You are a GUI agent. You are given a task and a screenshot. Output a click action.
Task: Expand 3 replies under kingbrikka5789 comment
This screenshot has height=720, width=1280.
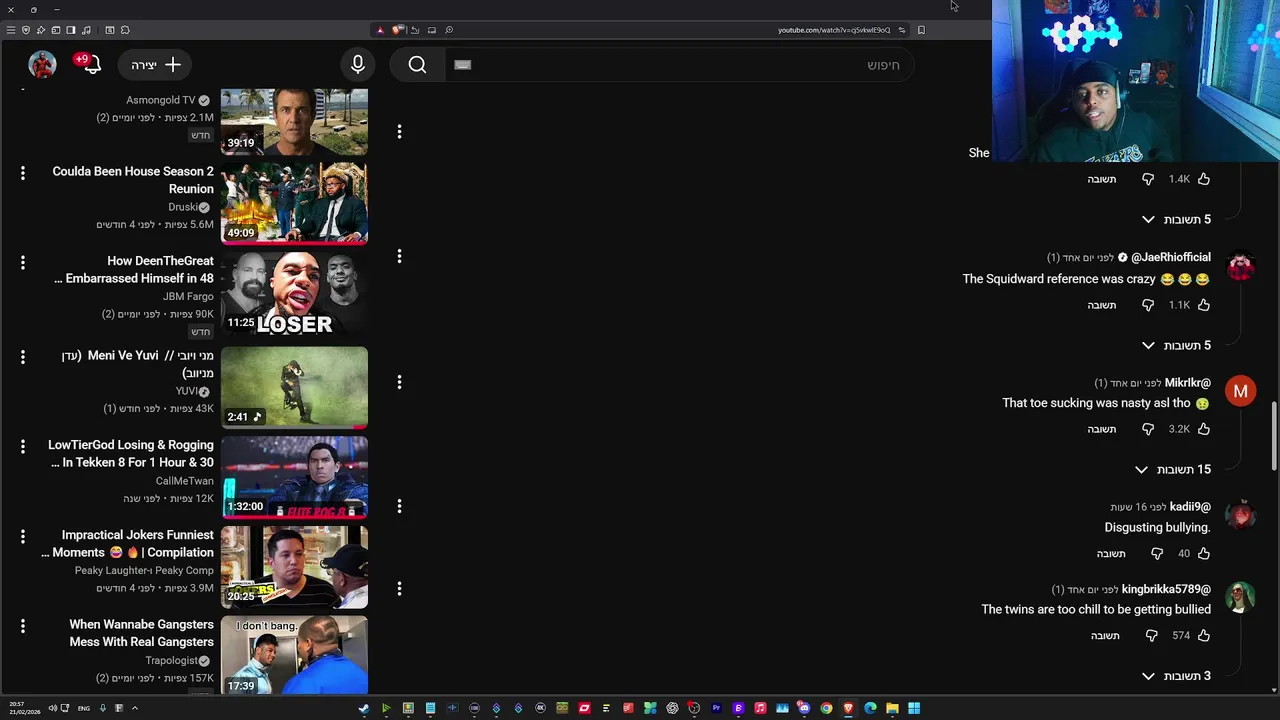pyautogui.click(x=1176, y=676)
